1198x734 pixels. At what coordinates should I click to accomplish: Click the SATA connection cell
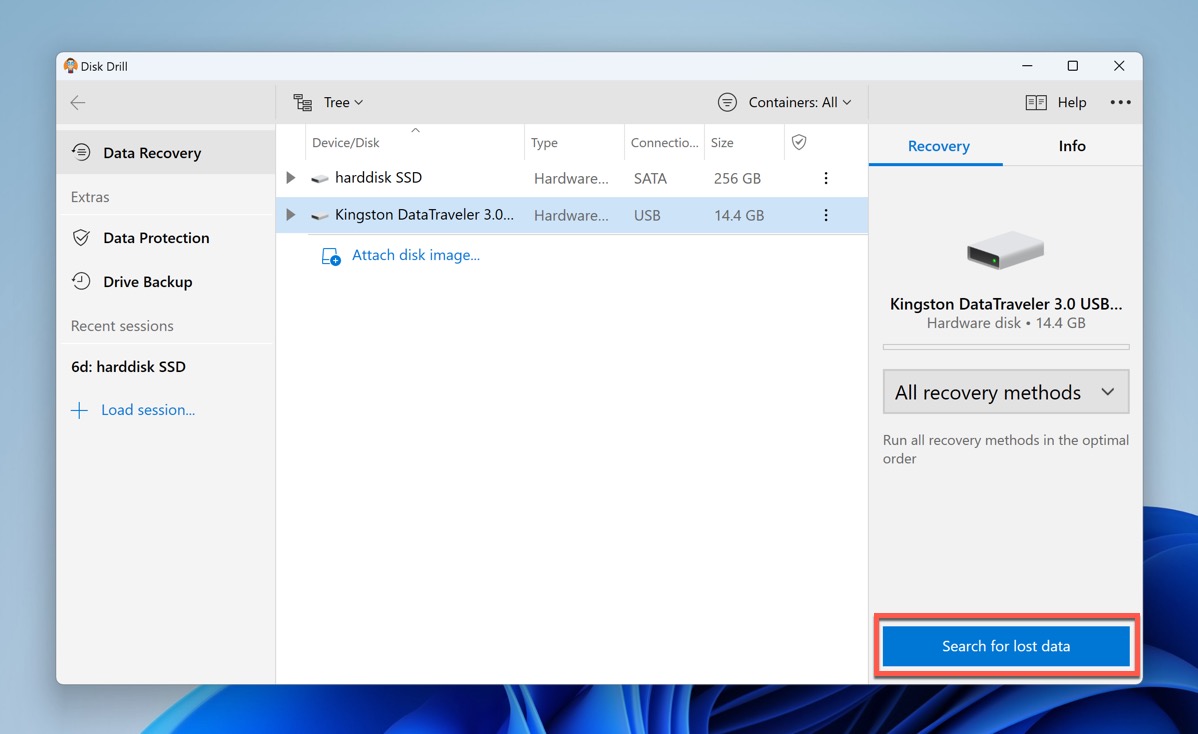click(650, 179)
